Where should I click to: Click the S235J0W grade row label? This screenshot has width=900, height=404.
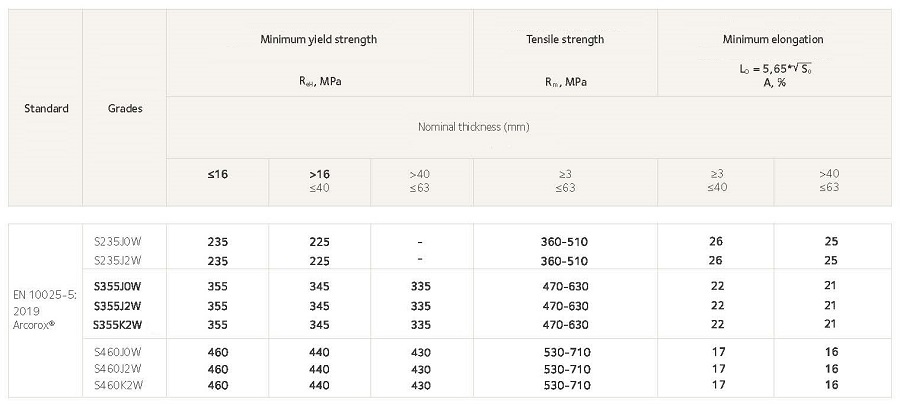pyautogui.click(x=118, y=242)
